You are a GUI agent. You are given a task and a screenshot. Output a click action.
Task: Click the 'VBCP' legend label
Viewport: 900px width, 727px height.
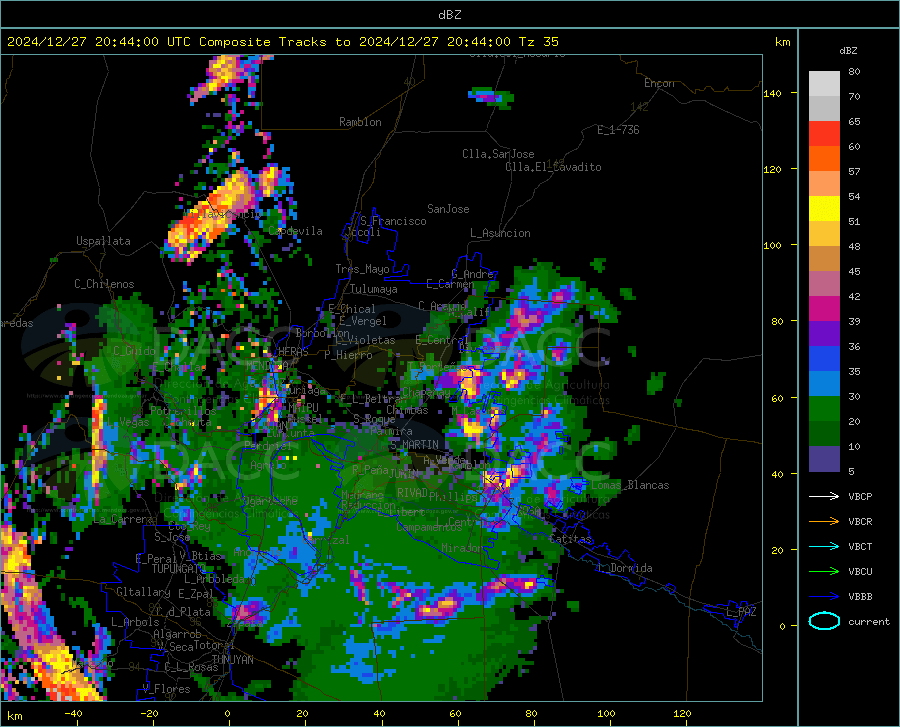[860, 496]
